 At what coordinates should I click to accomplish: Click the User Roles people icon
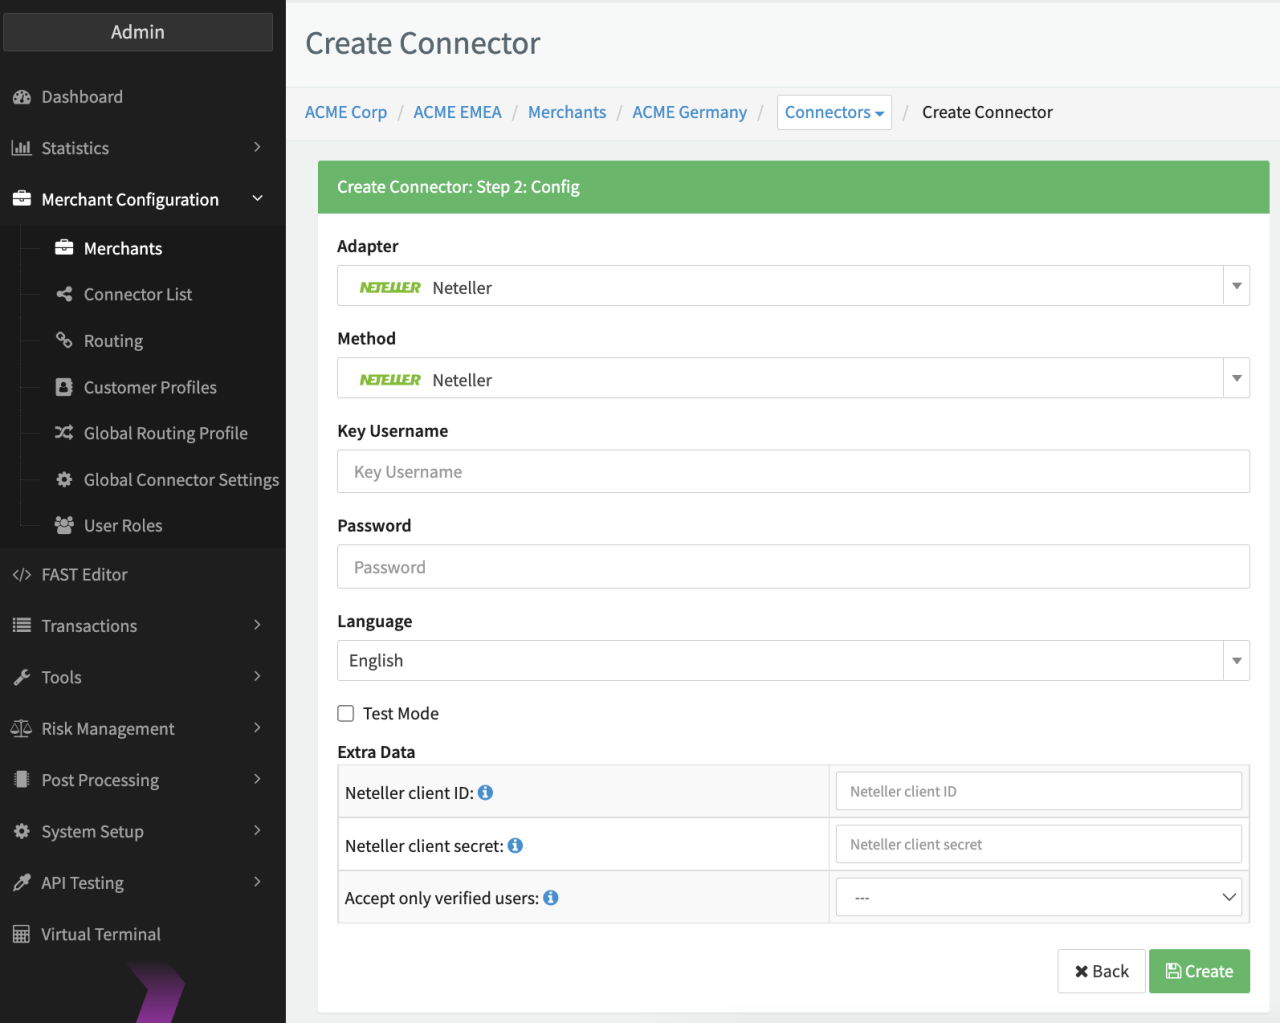pos(64,525)
